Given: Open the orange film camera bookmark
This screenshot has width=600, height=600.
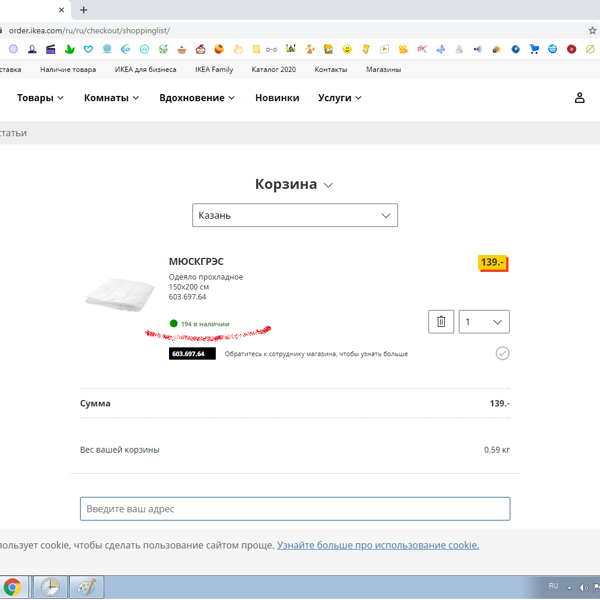Looking at the screenshot, I should [403, 49].
